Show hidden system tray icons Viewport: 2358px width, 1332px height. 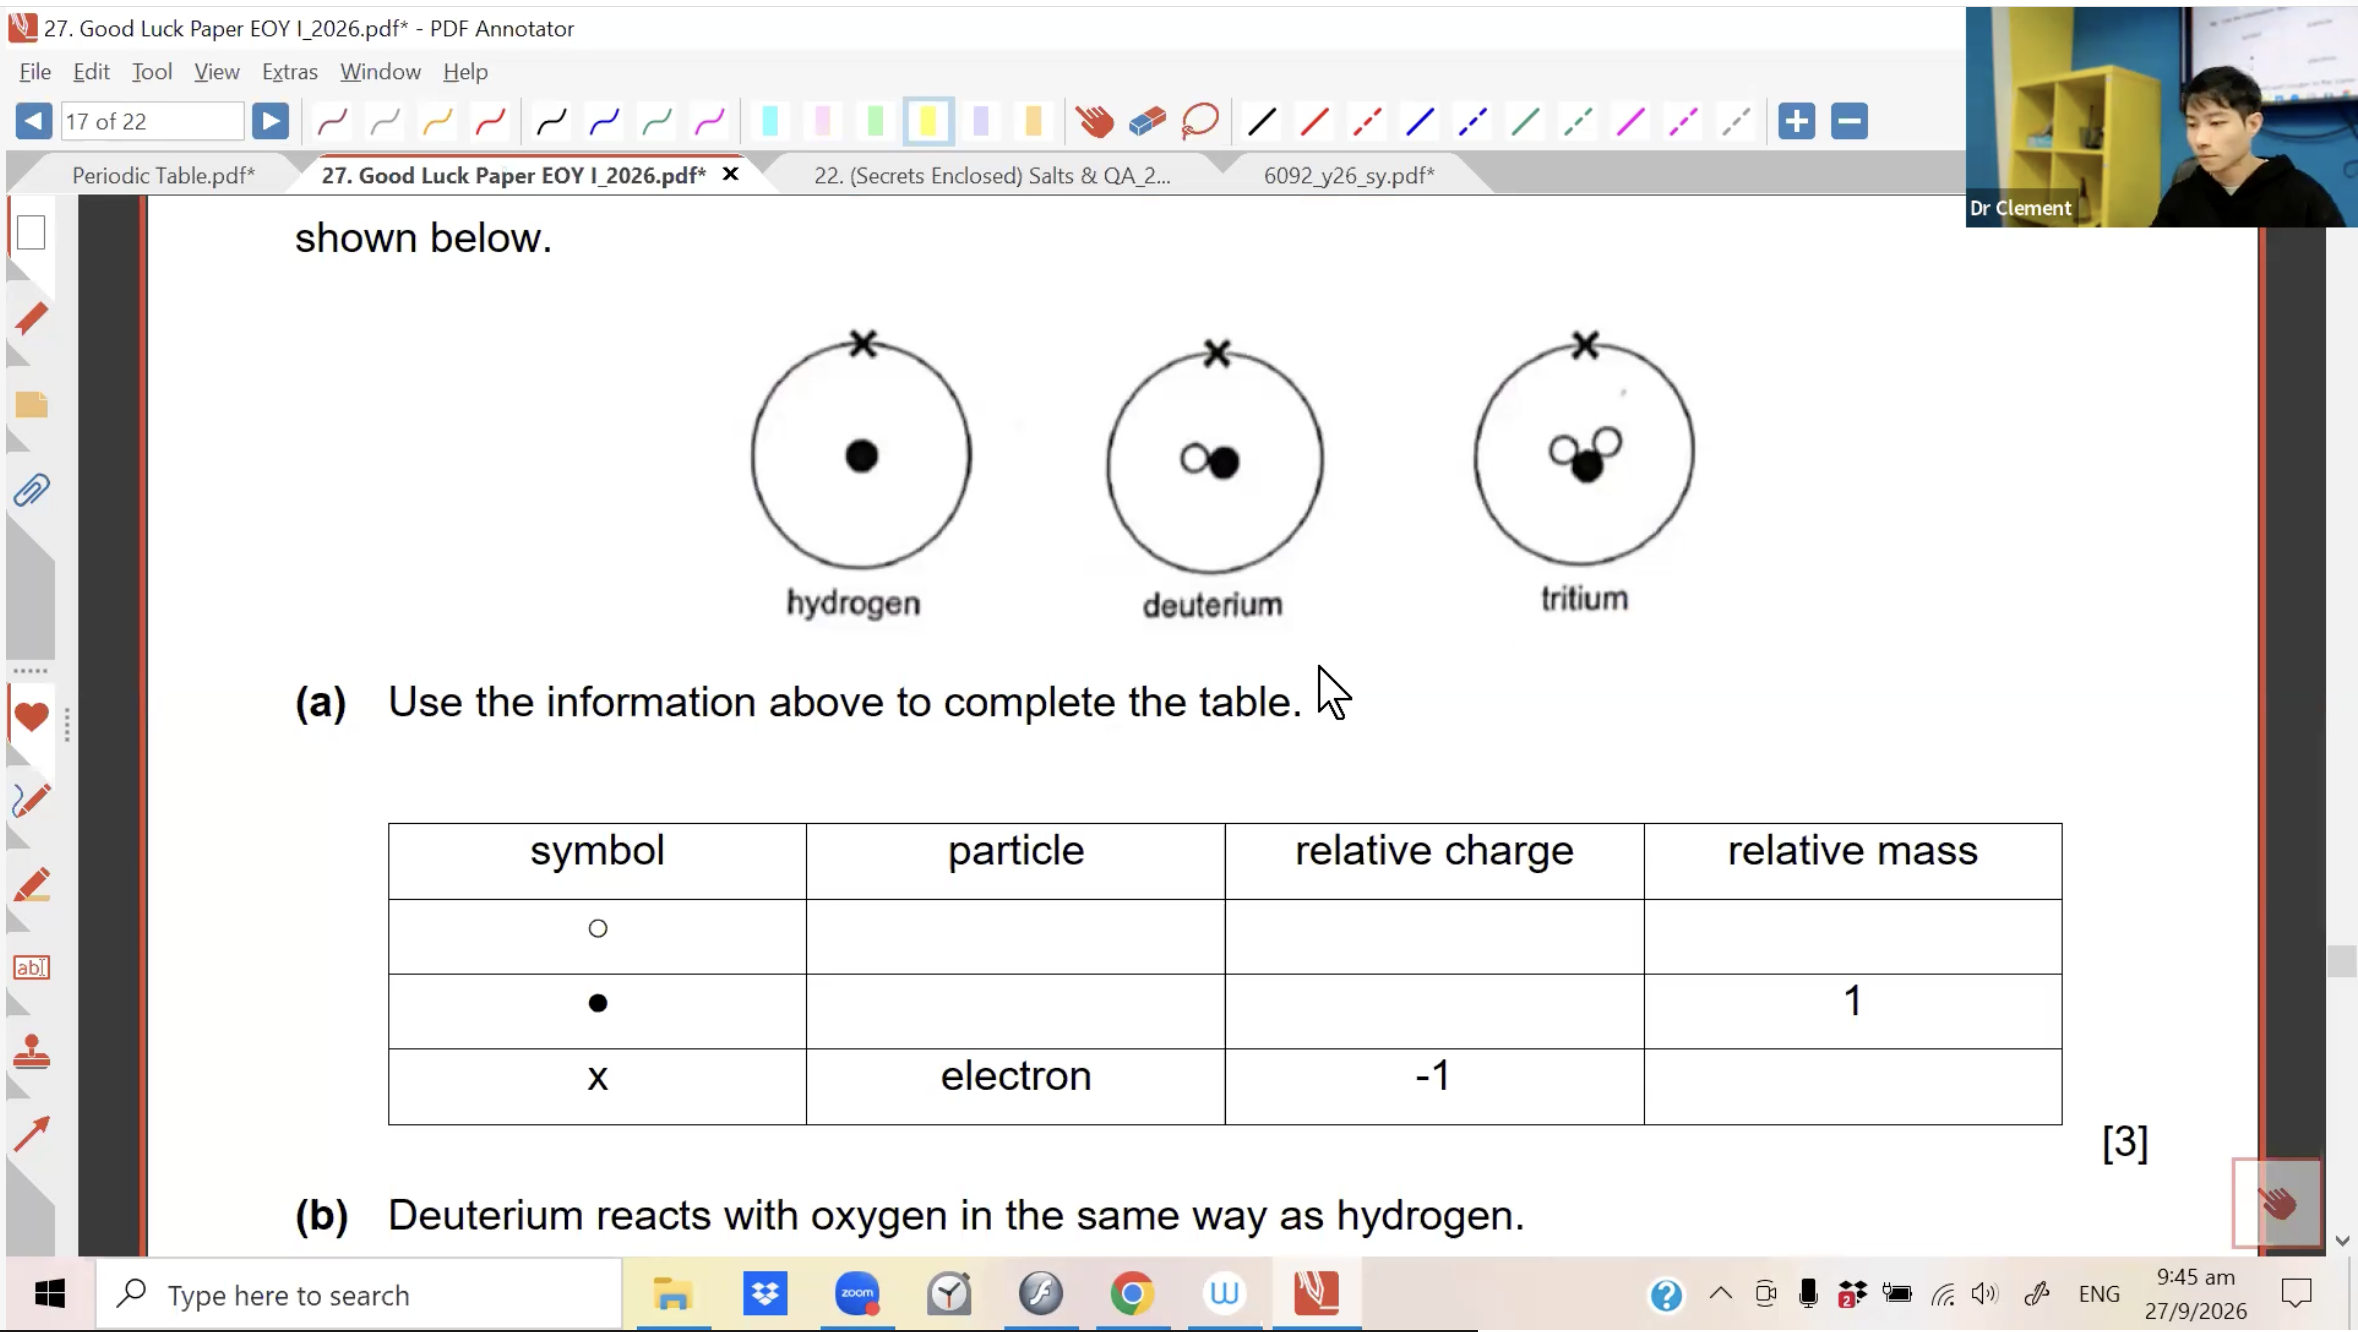1720,1294
